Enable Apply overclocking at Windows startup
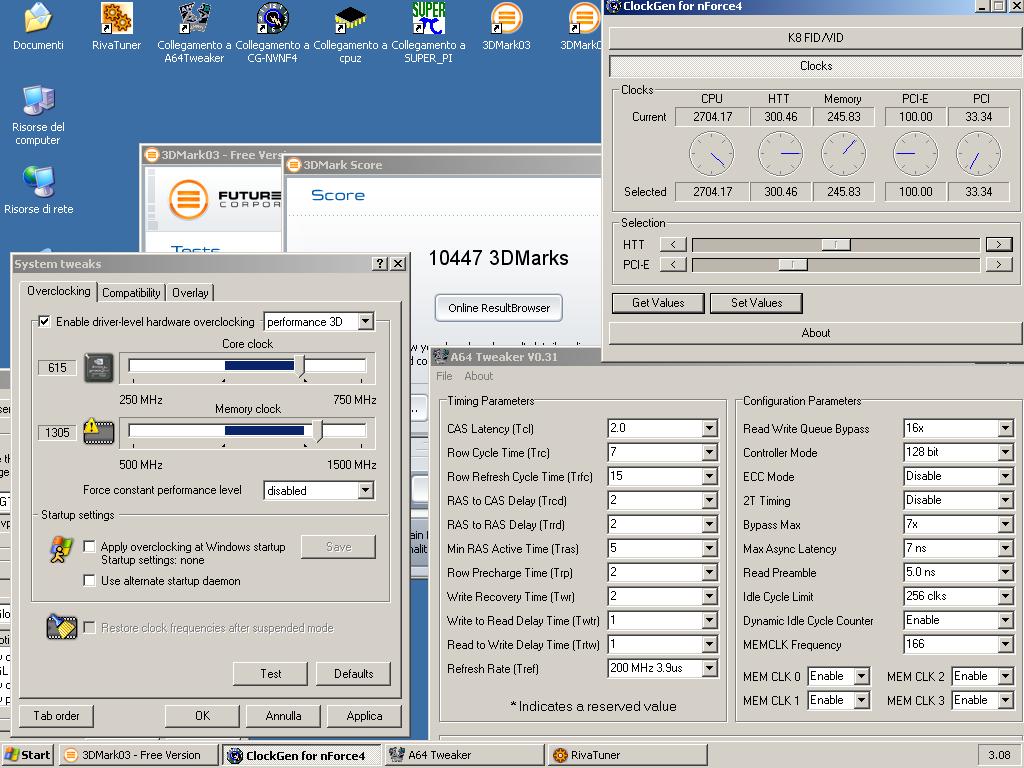This screenshot has width=1024, height=768. pyautogui.click(x=89, y=547)
